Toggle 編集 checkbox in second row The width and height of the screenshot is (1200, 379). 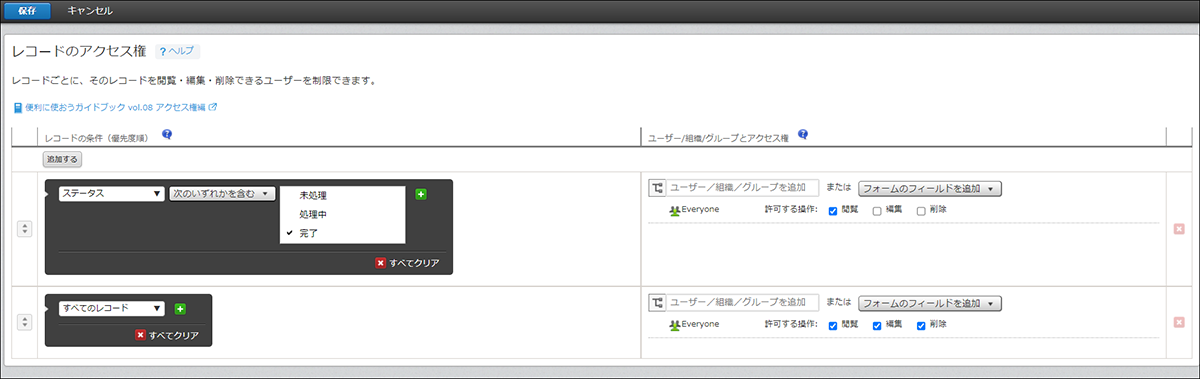click(877, 325)
